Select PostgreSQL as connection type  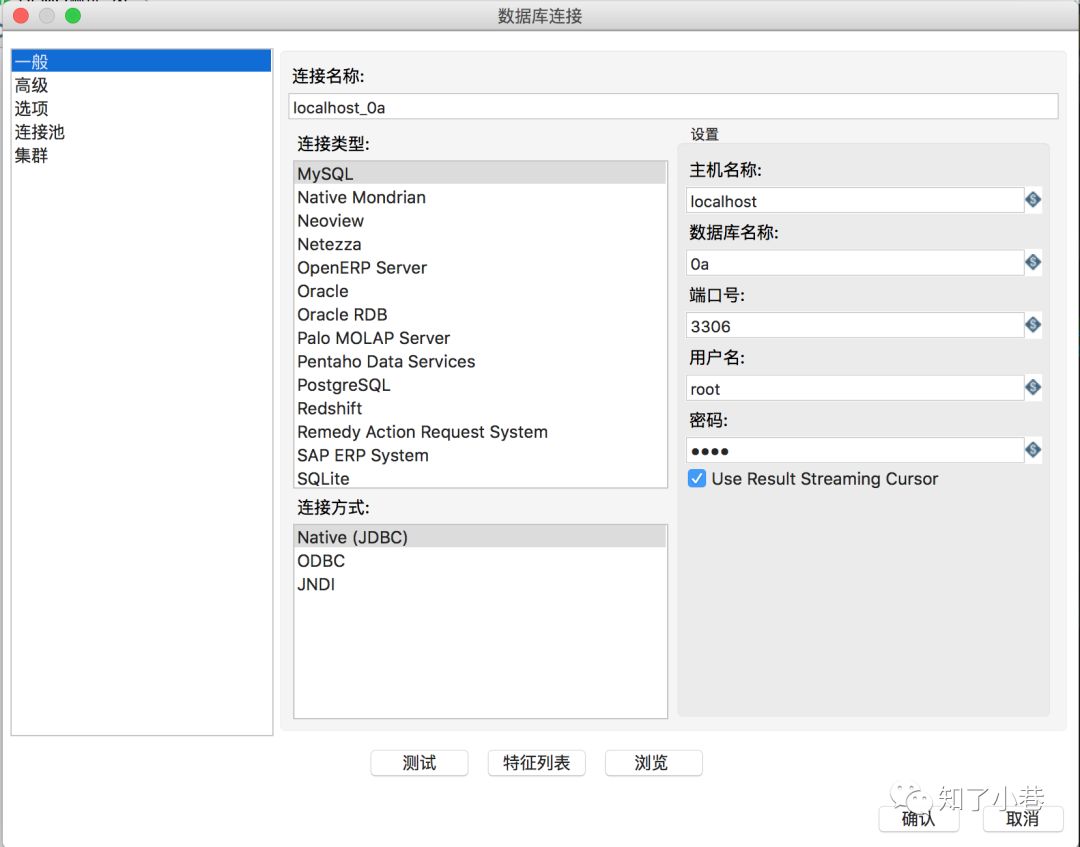tap(343, 384)
